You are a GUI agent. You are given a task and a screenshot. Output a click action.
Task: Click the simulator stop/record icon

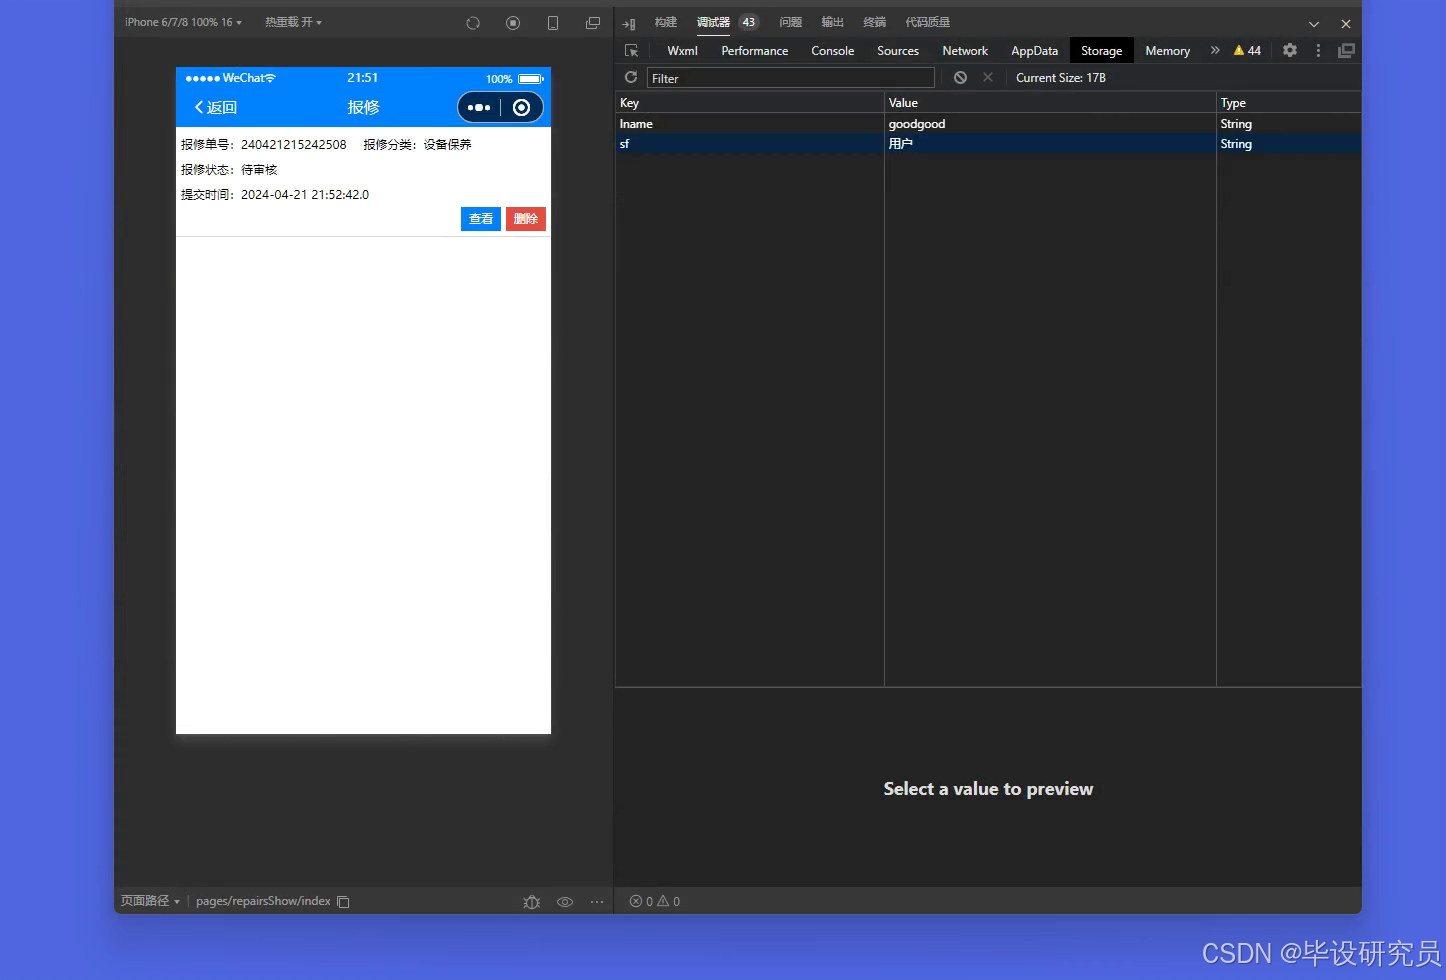(x=513, y=23)
